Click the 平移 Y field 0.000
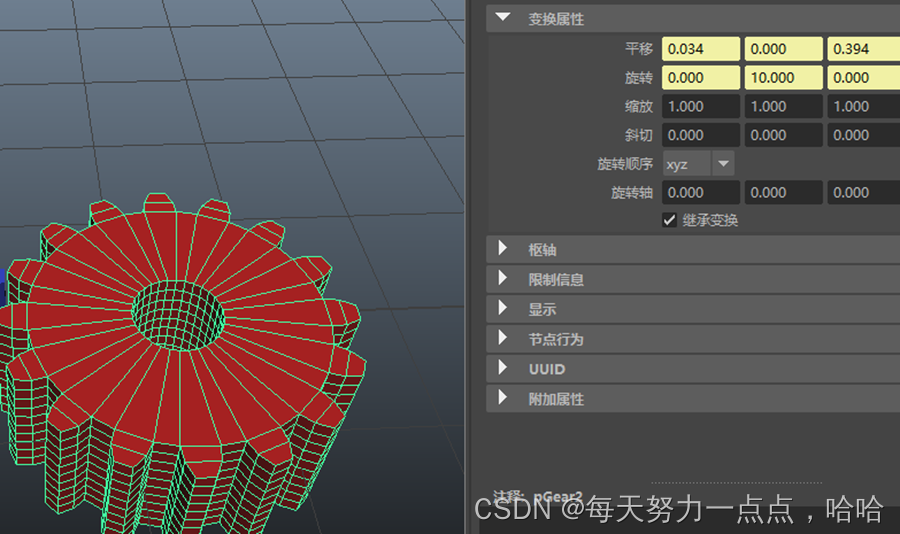 [x=783, y=49]
